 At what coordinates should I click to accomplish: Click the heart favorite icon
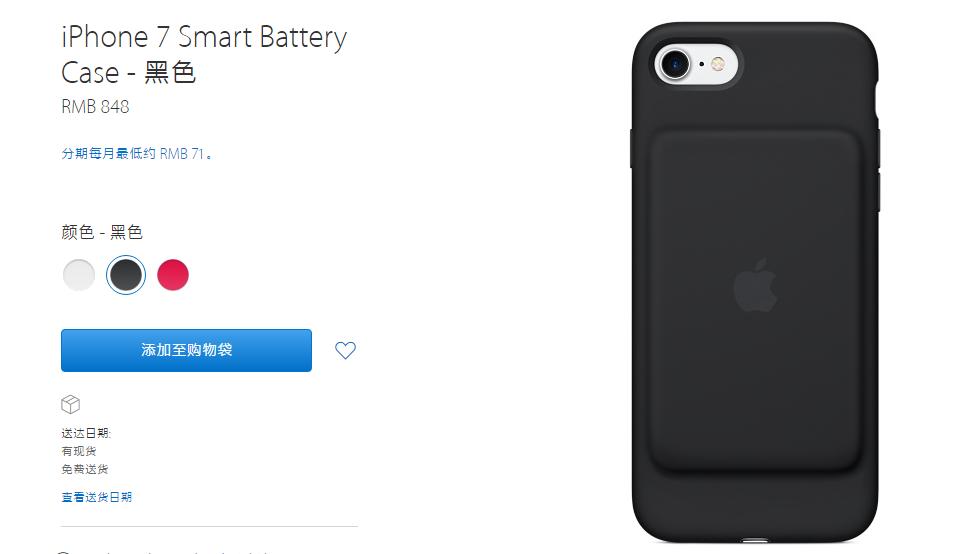tap(345, 350)
